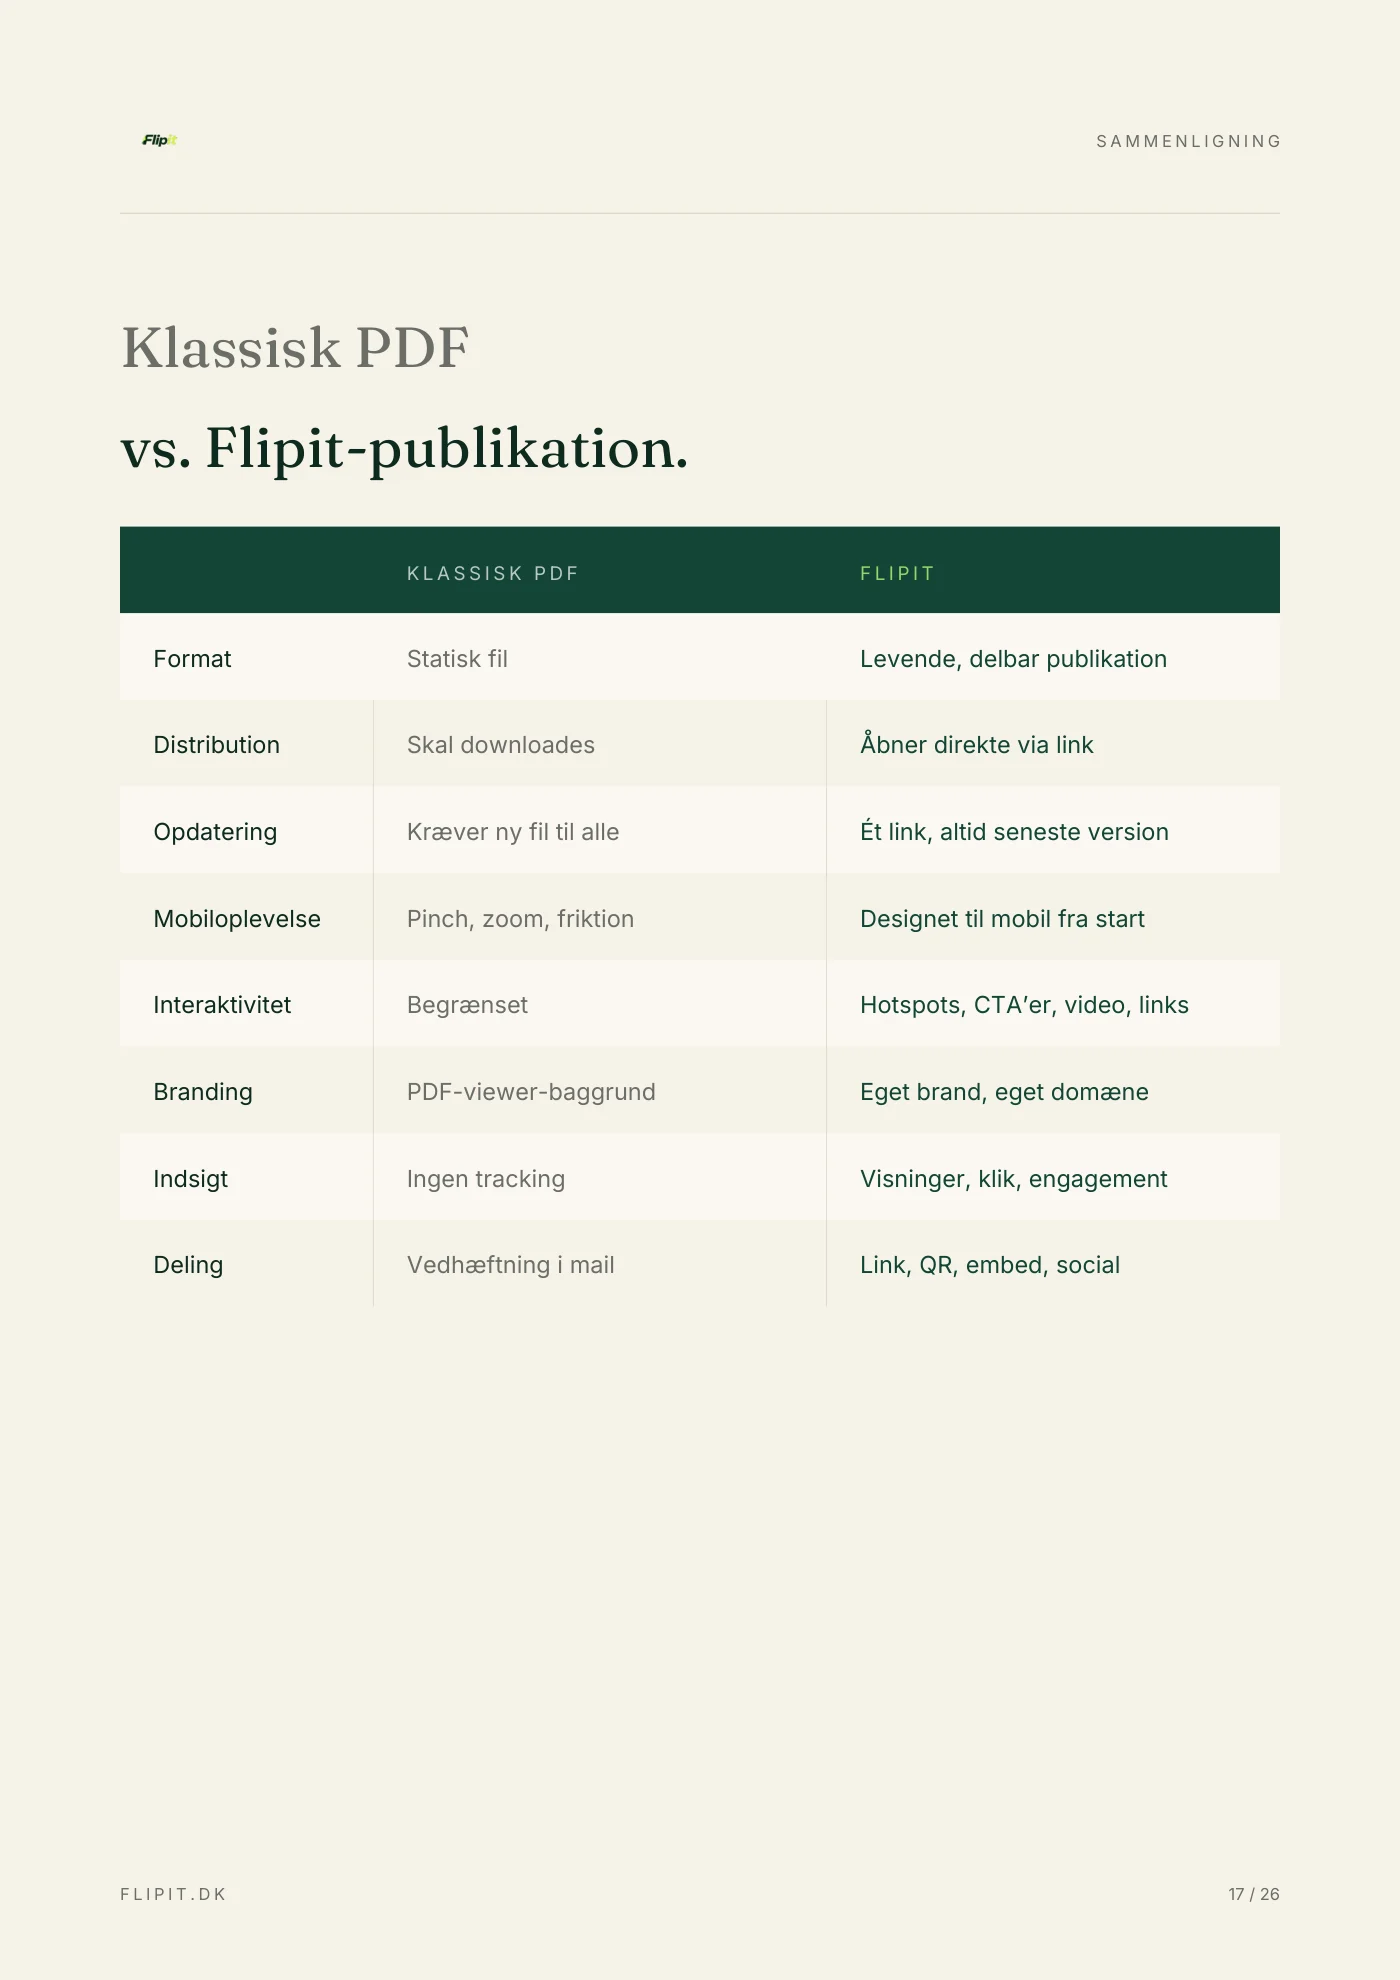1400x1980 pixels.
Task: Click the Format row label
Action: pos(192,659)
